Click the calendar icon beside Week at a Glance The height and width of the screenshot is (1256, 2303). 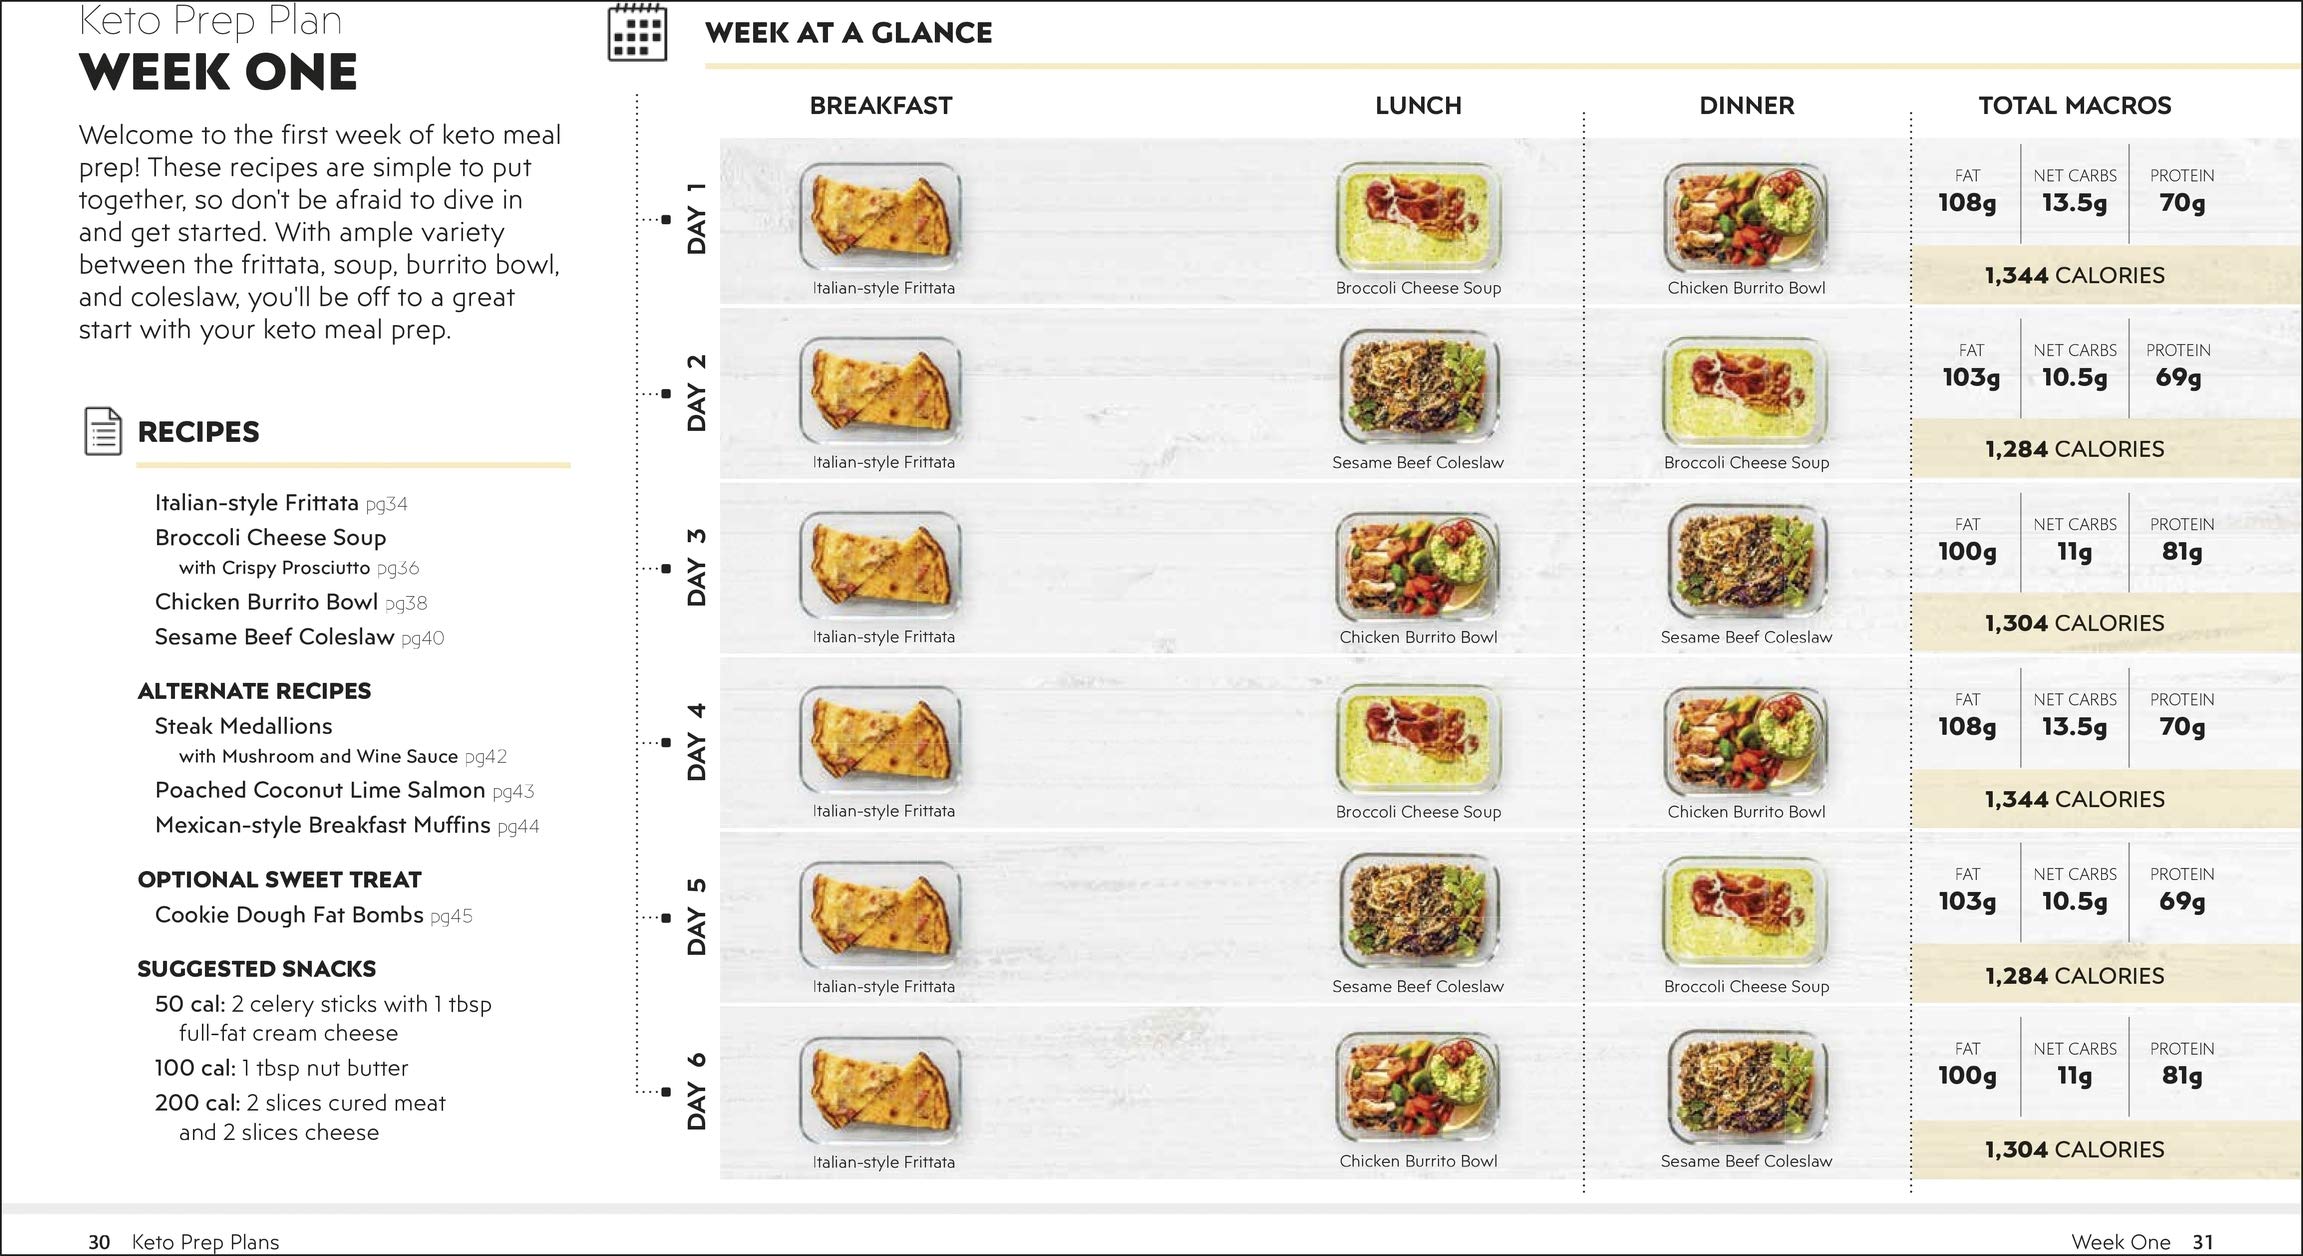637,33
